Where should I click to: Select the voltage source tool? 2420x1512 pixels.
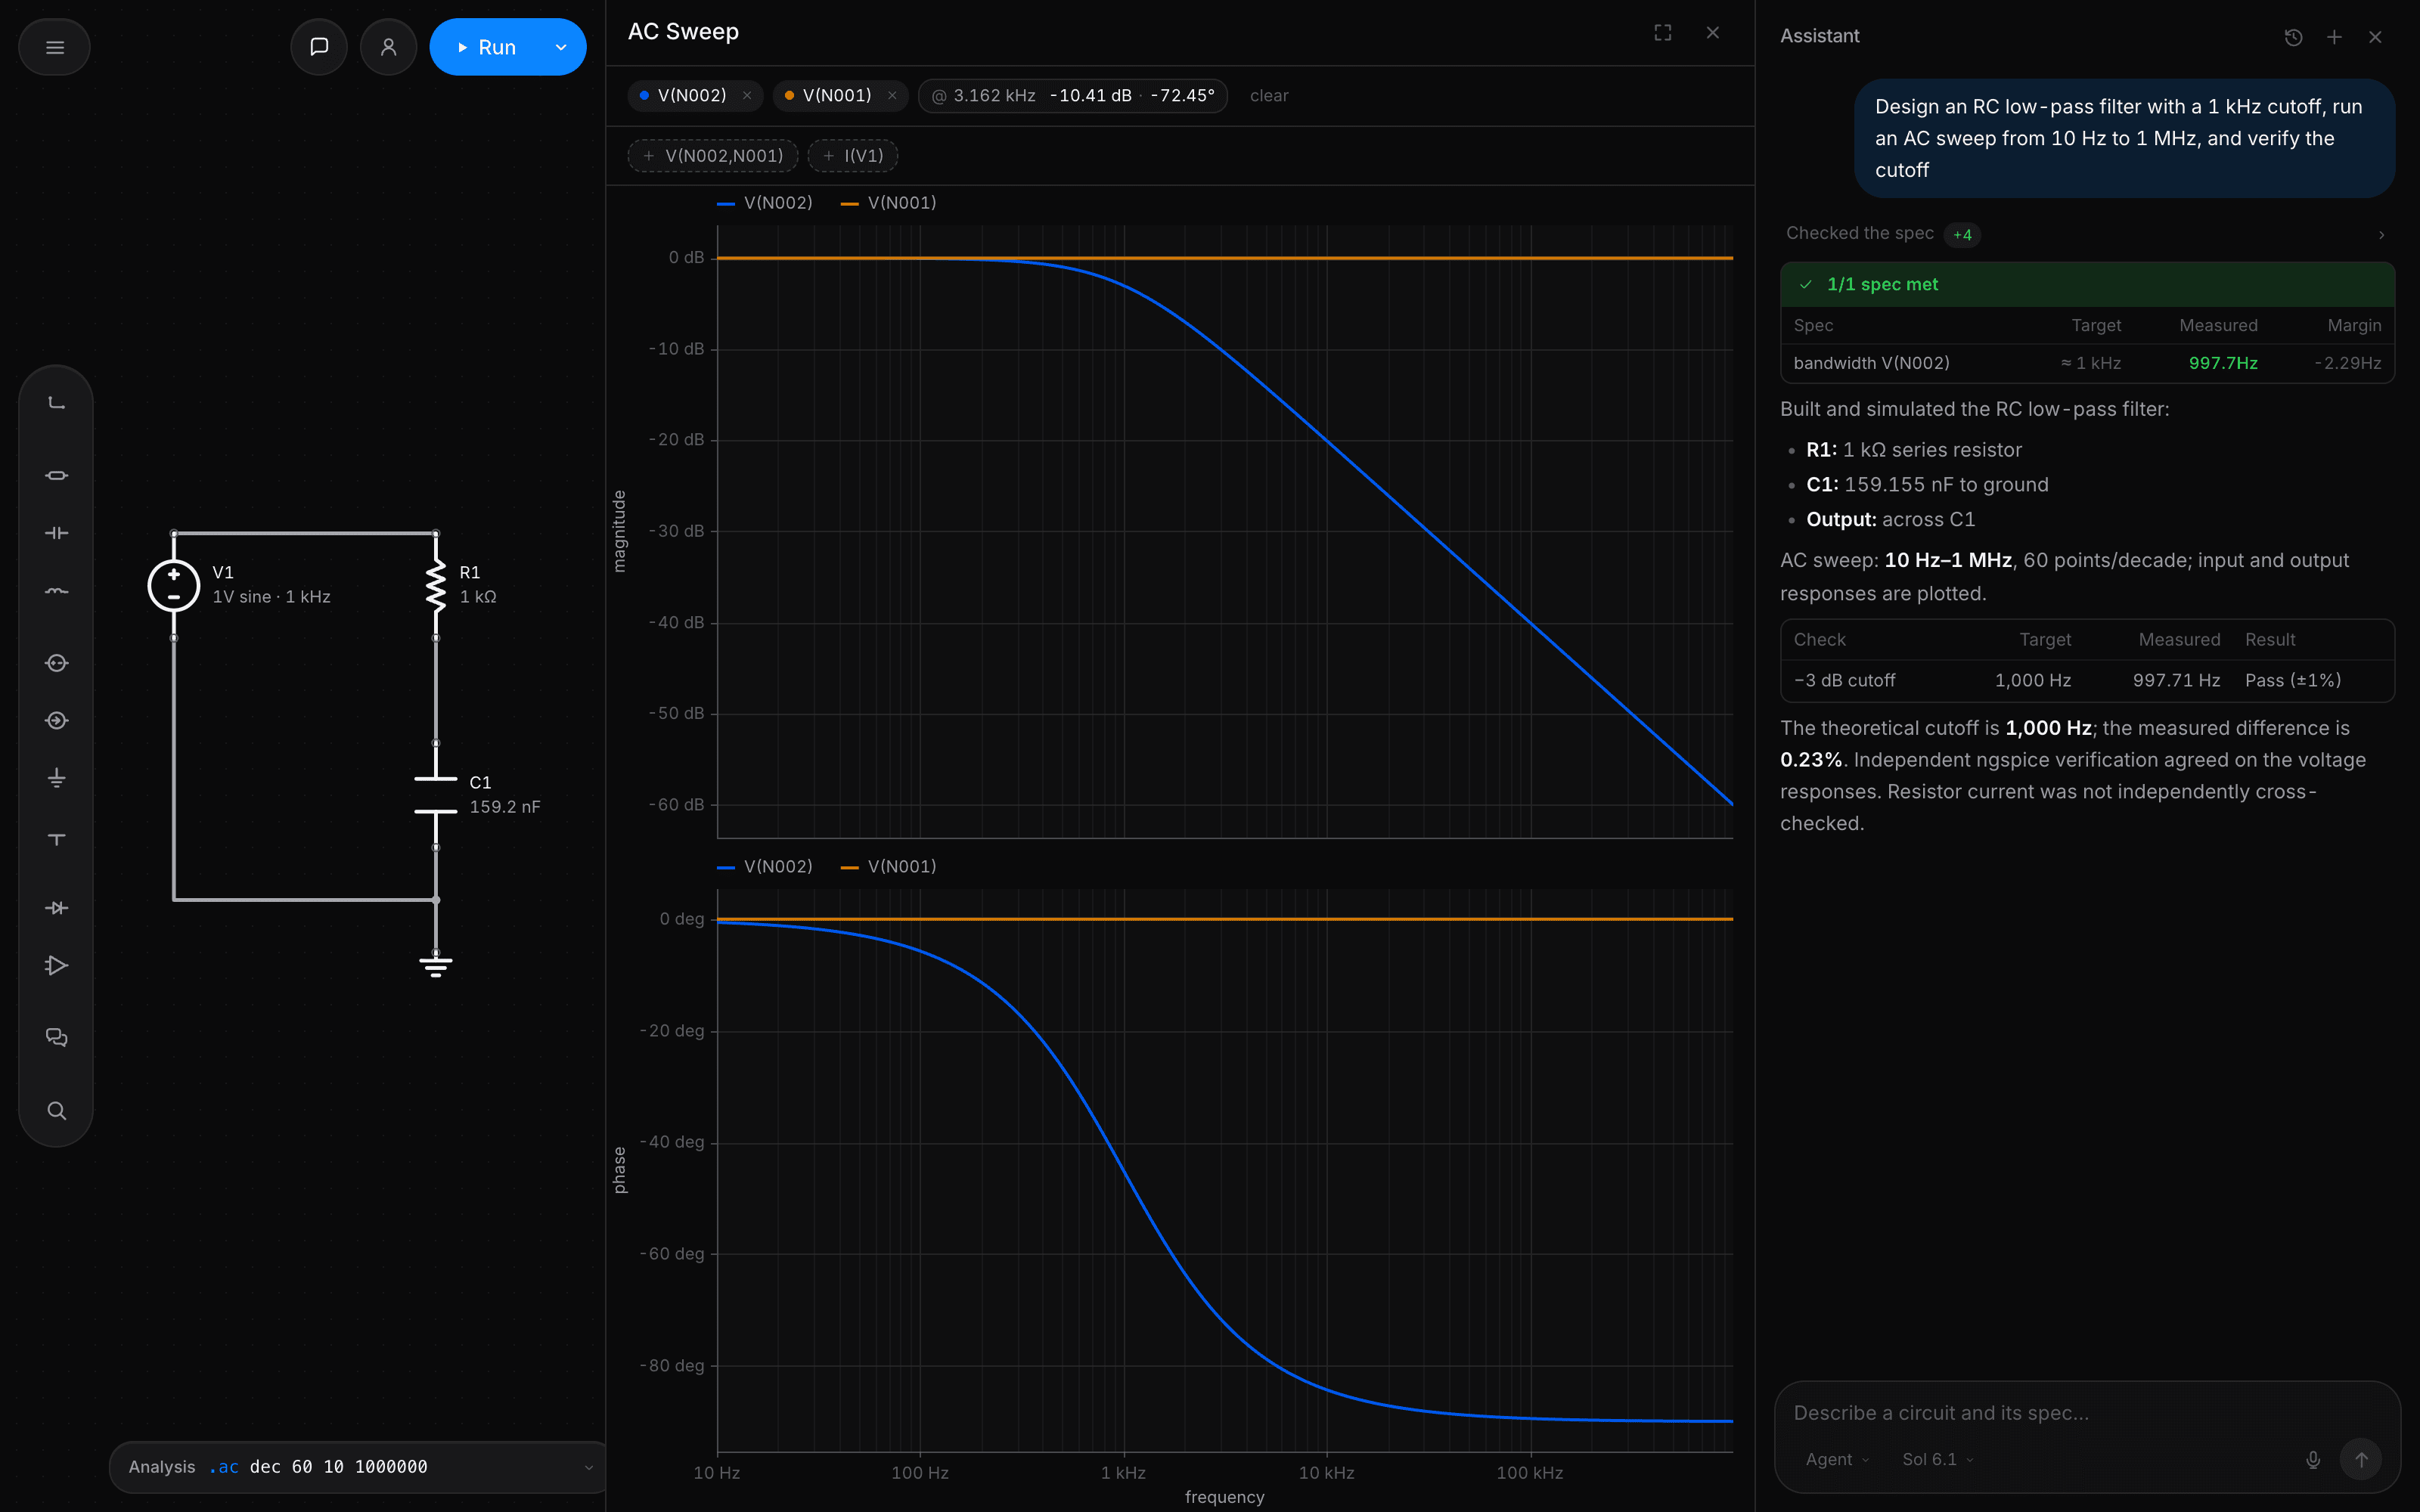coord(57,663)
